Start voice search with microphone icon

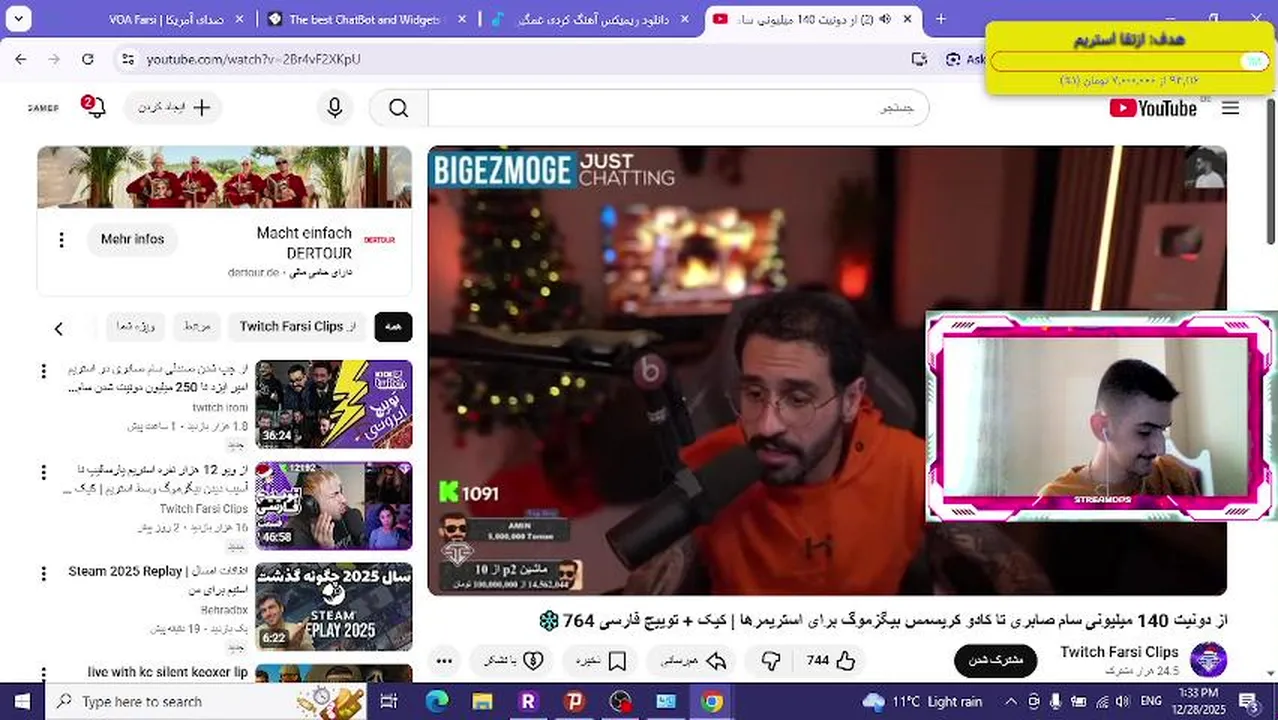pos(335,108)
